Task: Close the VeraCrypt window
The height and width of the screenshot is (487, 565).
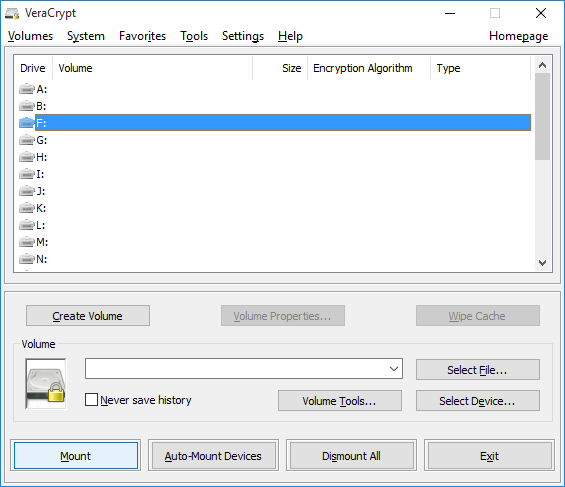Action: 541,13
